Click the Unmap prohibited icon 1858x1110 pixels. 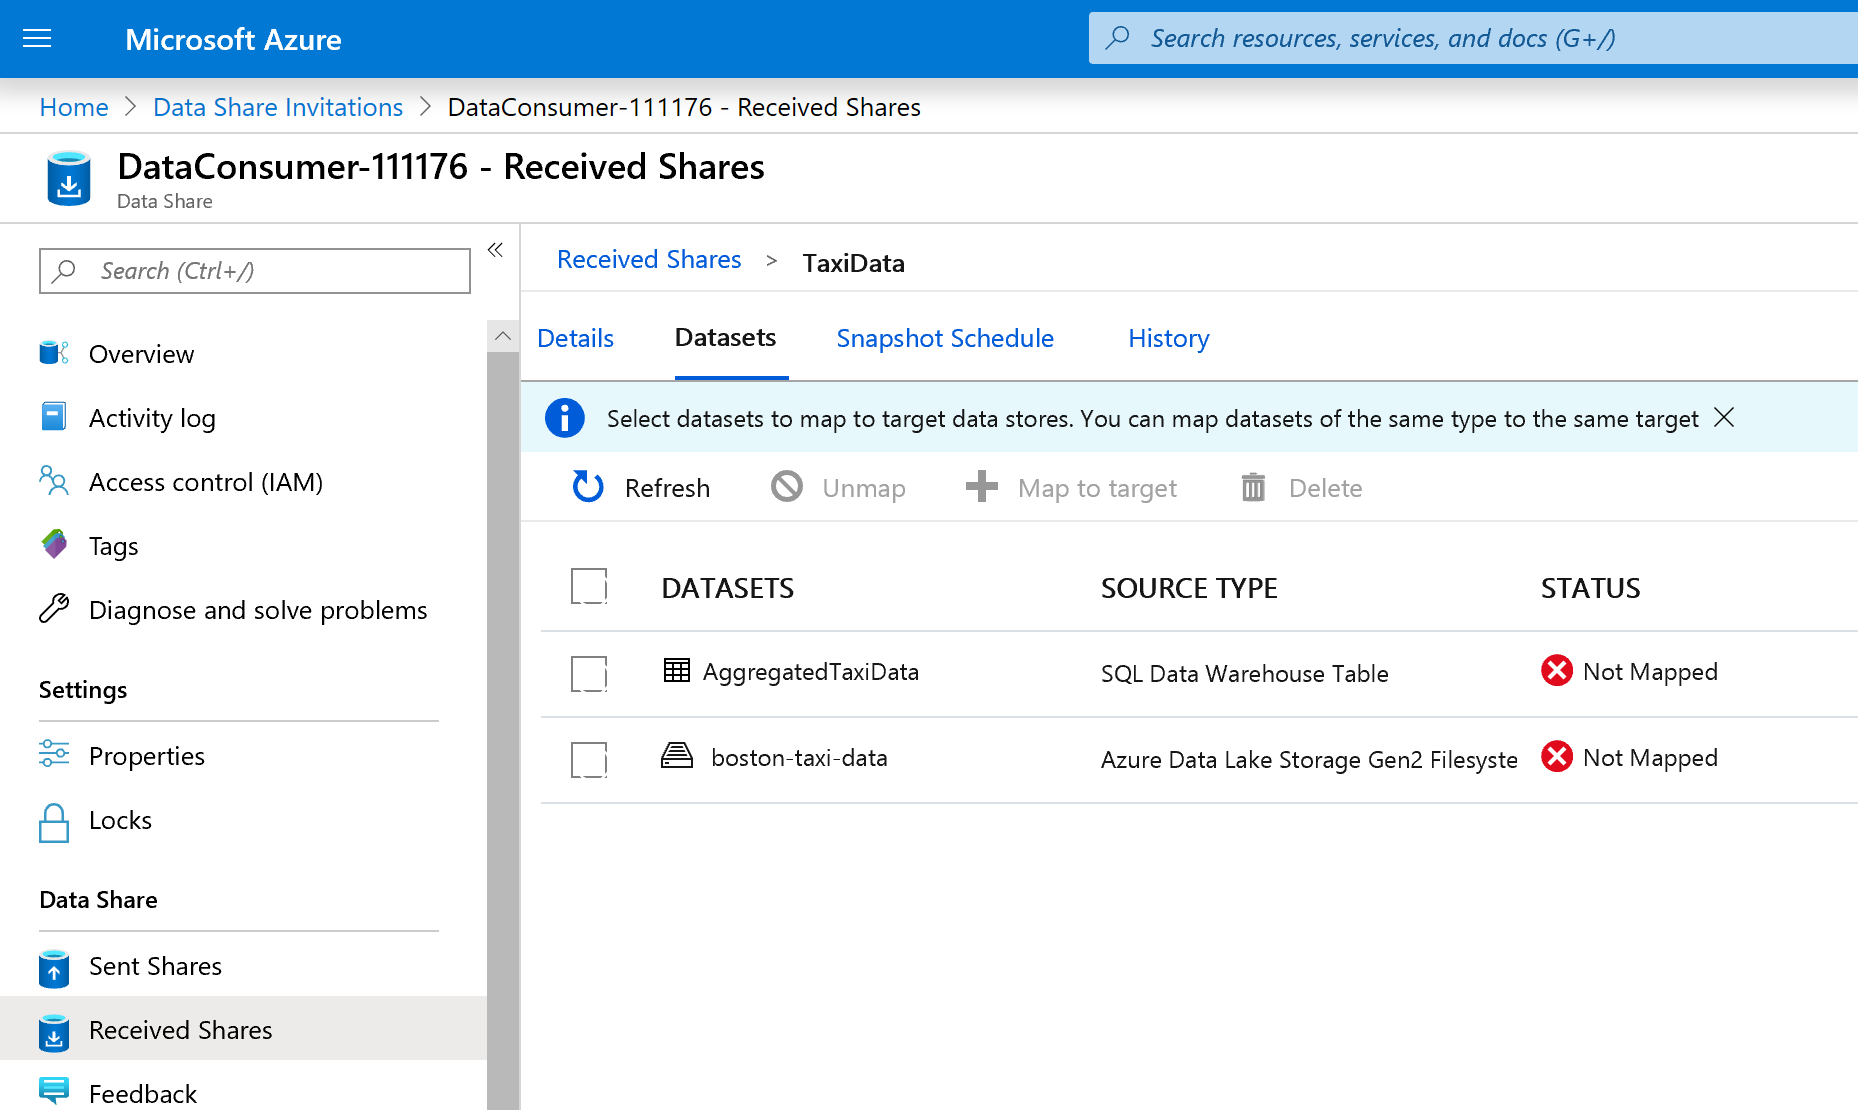tap(787, 487)
